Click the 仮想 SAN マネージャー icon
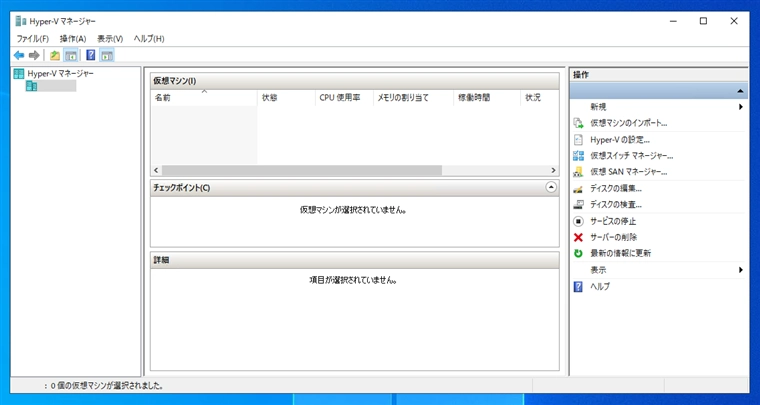760x405 pixels. coord(578,172)
